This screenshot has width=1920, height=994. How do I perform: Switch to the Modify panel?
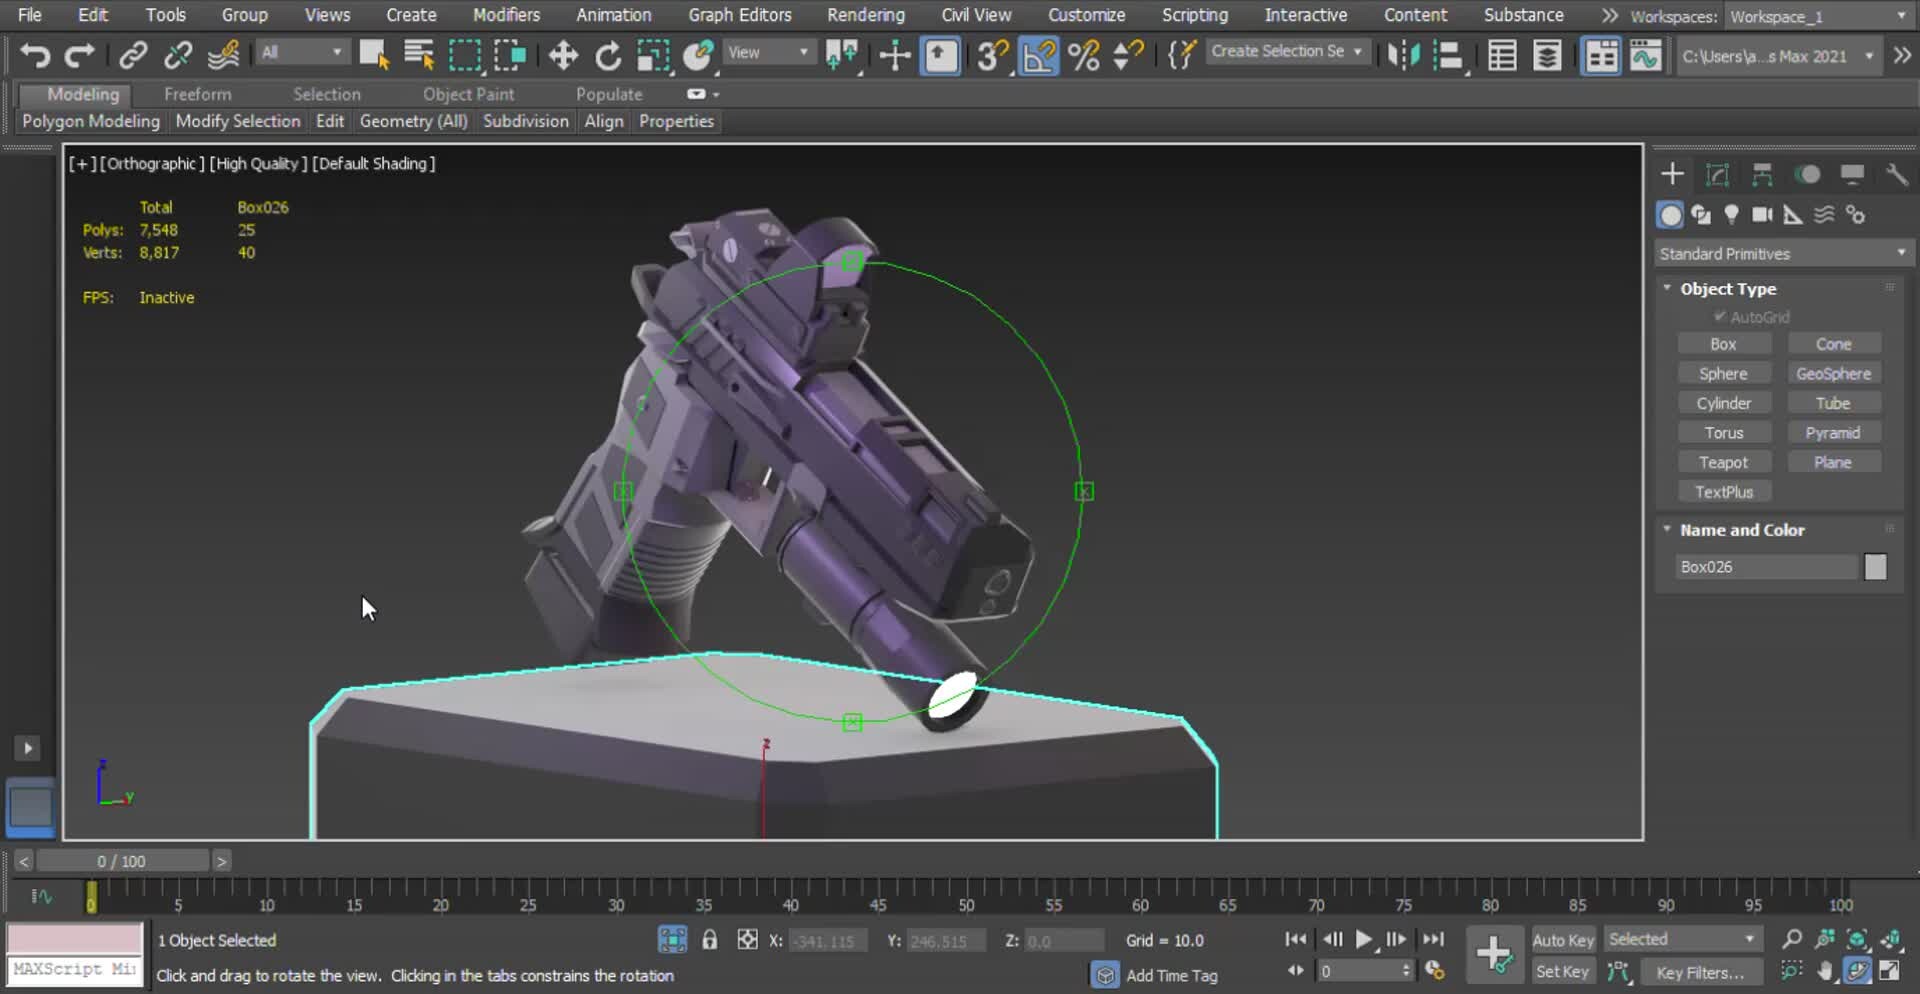(x=1717, y=173)
